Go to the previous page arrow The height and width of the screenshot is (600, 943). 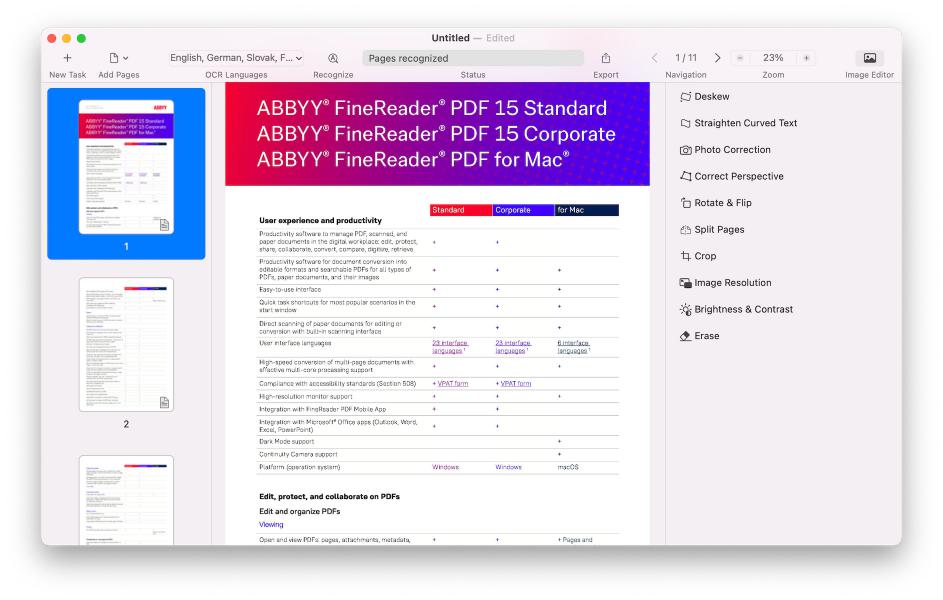tap(654, 58)
